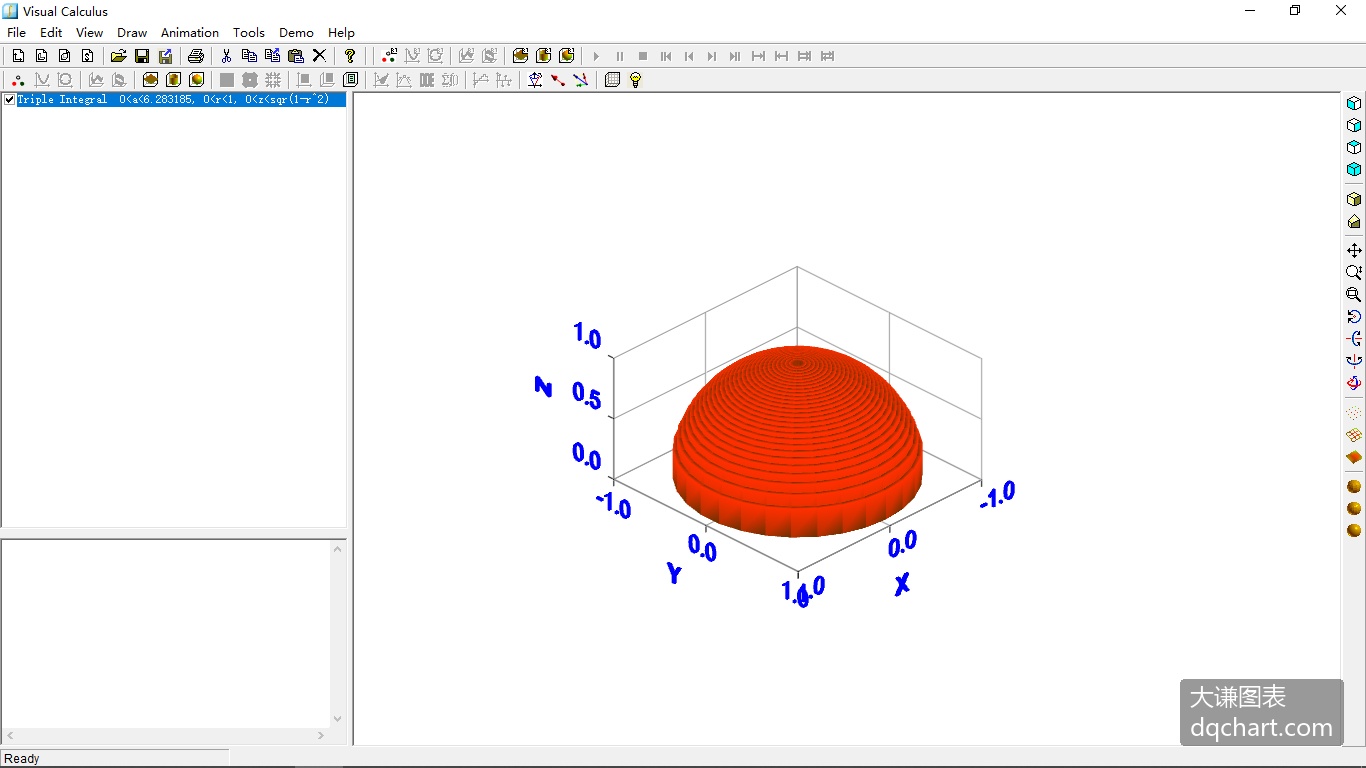Viewport: 1366px width, 768px height.
Task: Click the top golden sphere icon
Action: click(x=1354, y=487)
